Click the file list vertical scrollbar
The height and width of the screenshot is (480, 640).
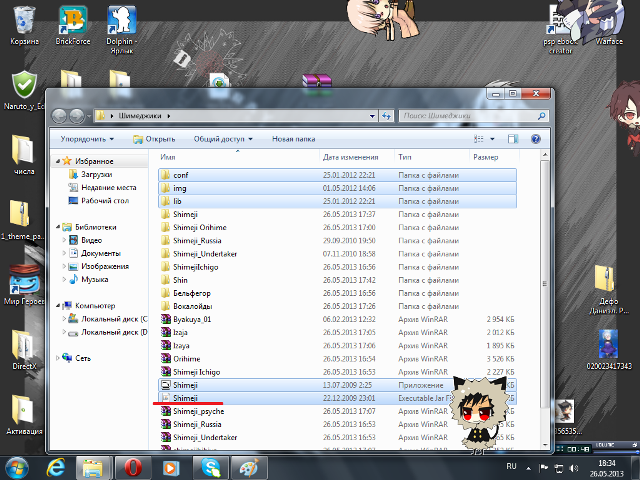tap(542, 300)
